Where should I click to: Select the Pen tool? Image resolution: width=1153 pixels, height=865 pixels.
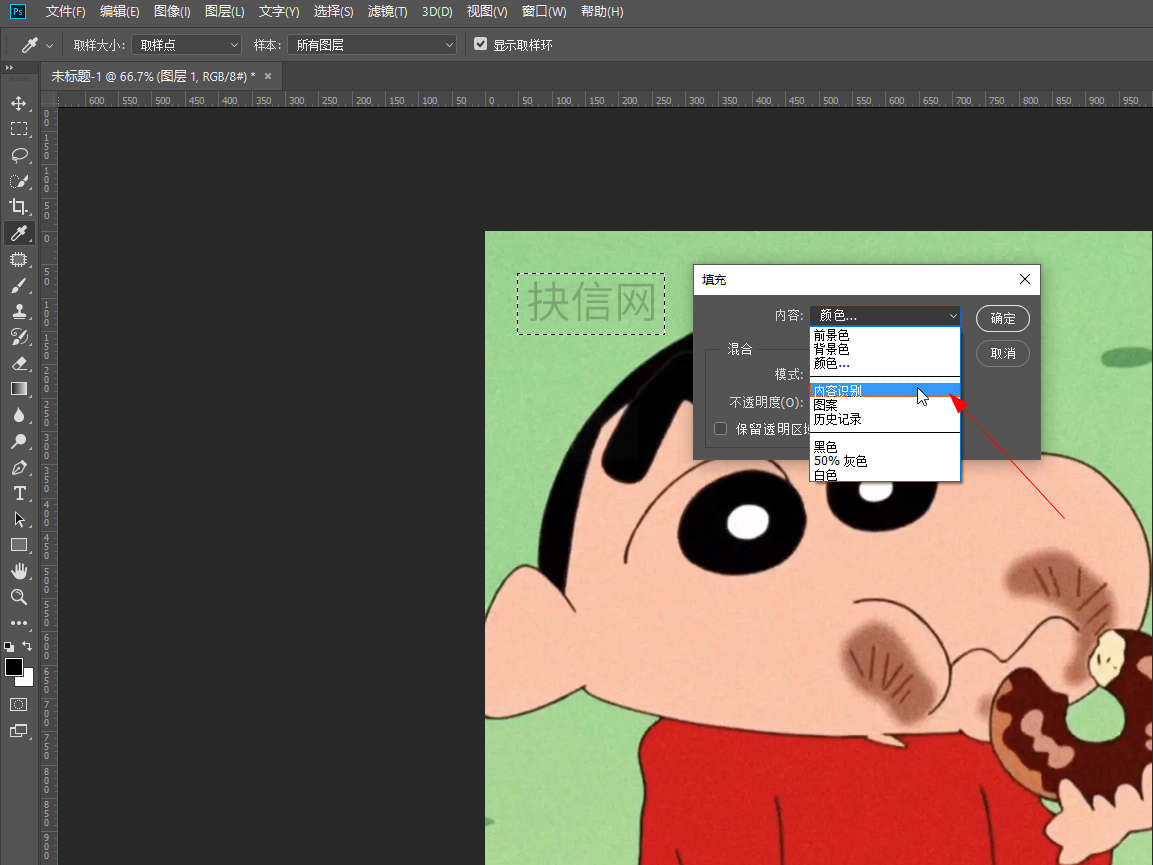(19, 467)
